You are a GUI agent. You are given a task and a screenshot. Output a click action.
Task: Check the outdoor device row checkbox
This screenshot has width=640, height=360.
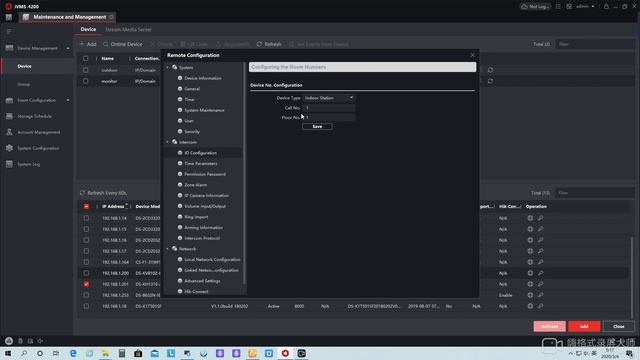[x=86, y=70]
